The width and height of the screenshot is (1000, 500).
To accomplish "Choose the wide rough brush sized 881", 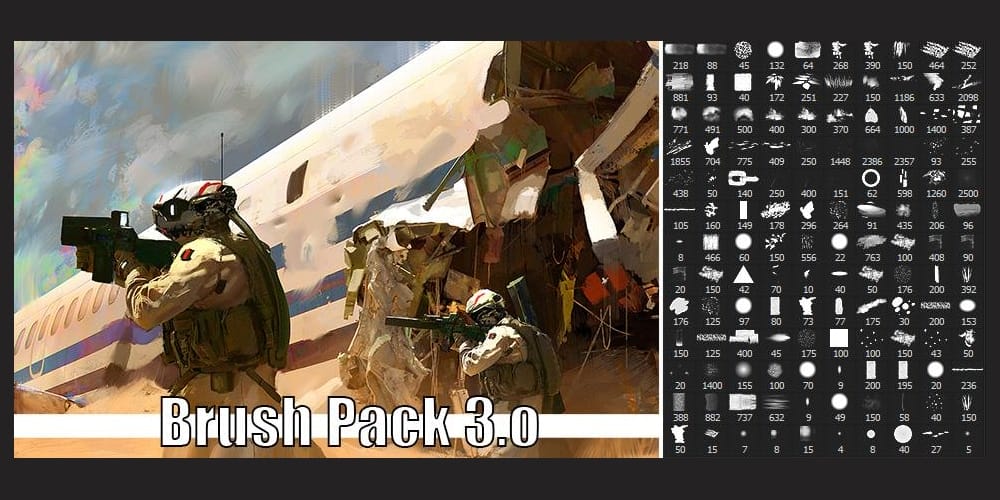I will coord(679,82).
